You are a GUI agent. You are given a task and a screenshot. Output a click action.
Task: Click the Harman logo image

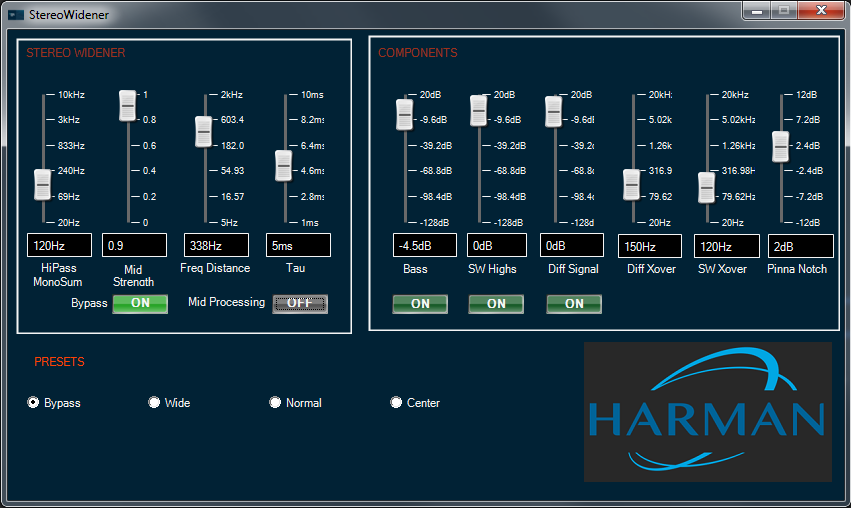click(708, 411)
